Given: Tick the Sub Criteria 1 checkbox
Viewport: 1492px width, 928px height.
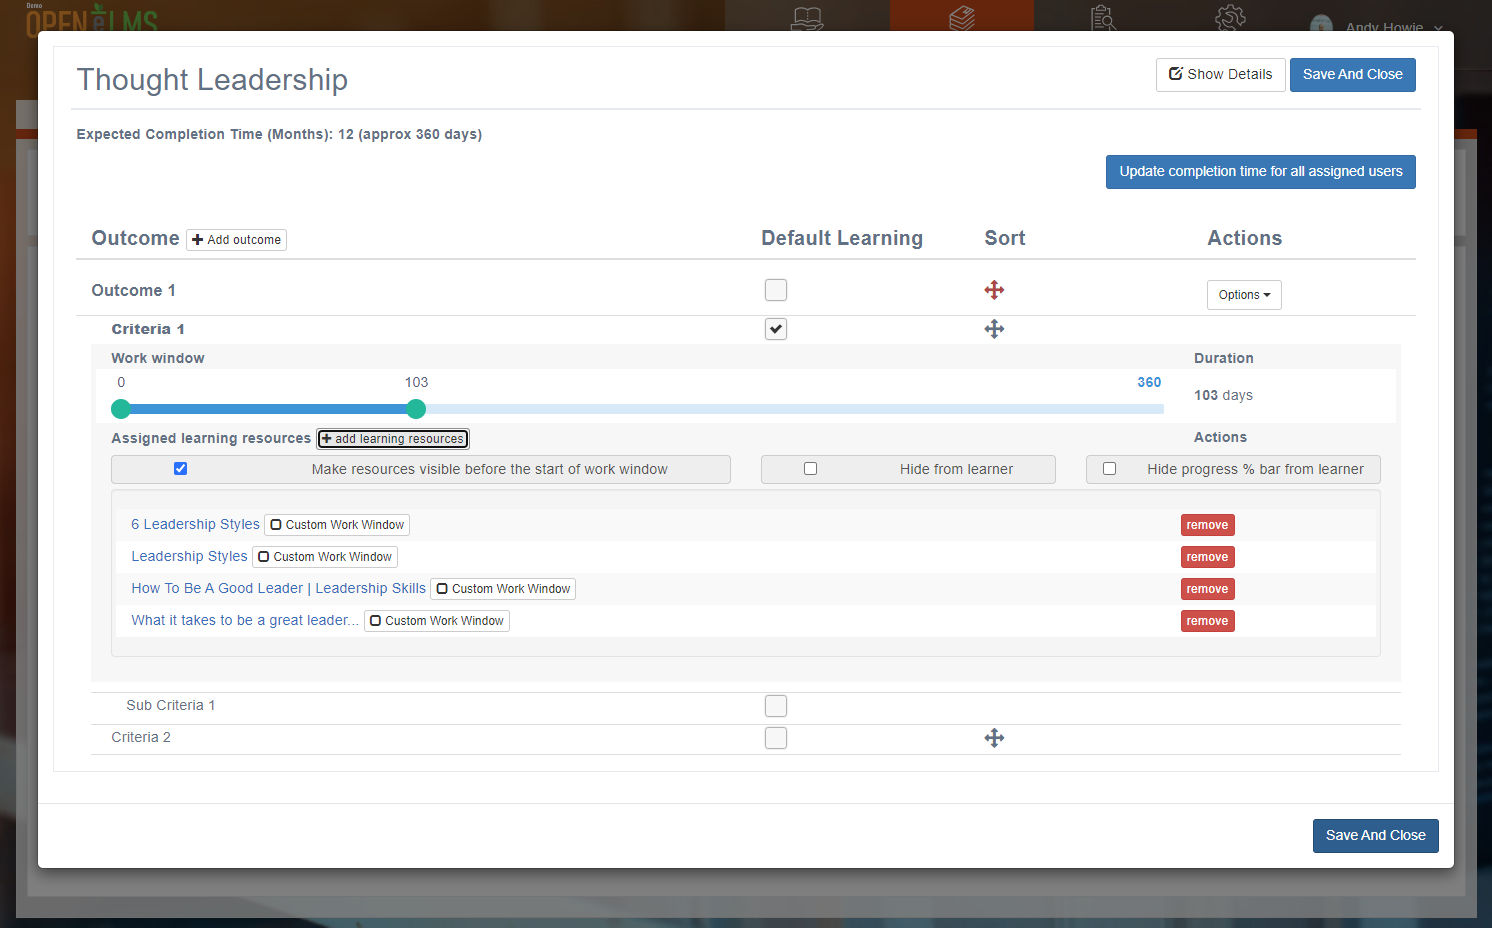Looking at the screenshot, I should 776,706.
